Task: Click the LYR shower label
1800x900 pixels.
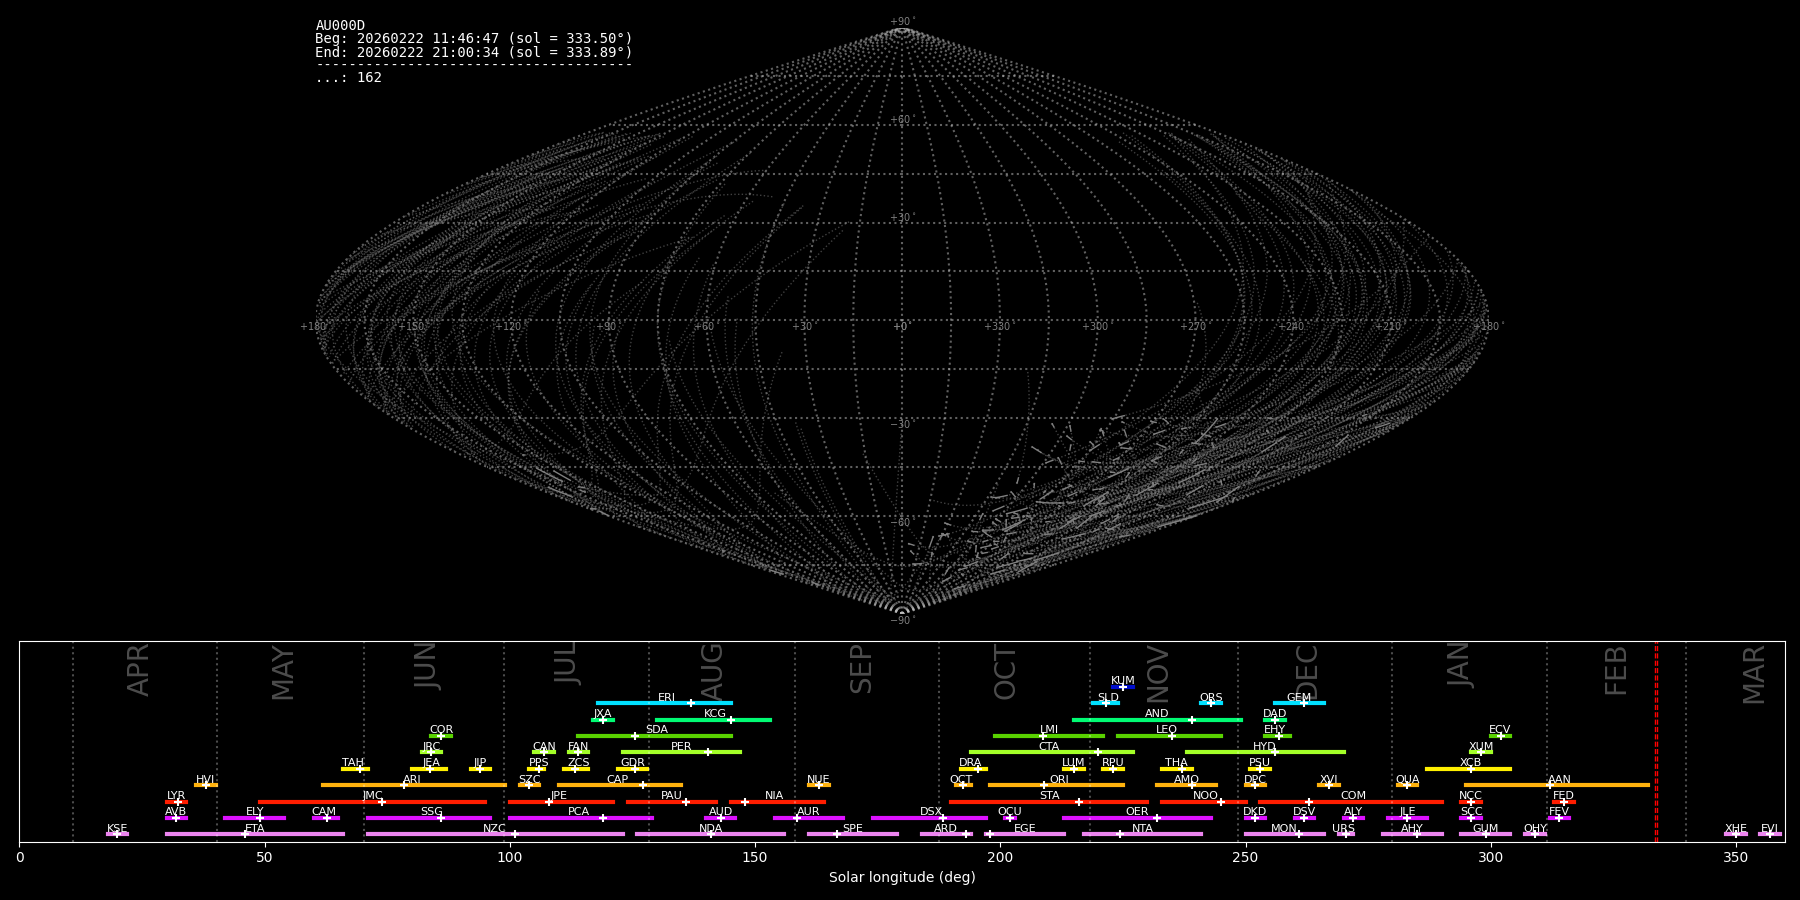Action: (x=176, y=796)
